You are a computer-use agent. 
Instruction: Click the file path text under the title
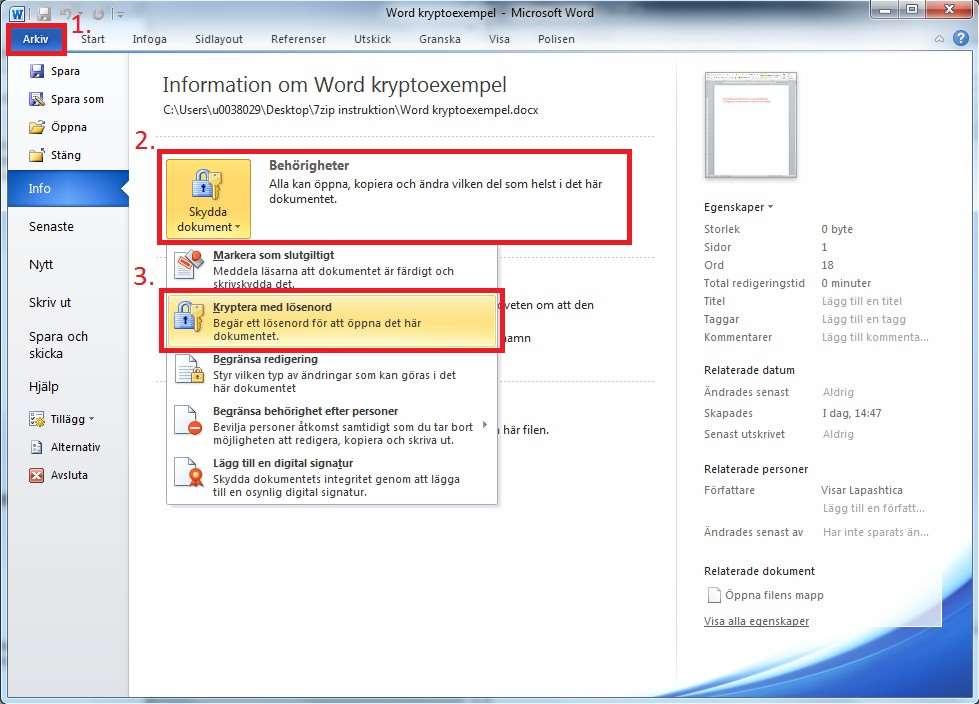(350, 110)
